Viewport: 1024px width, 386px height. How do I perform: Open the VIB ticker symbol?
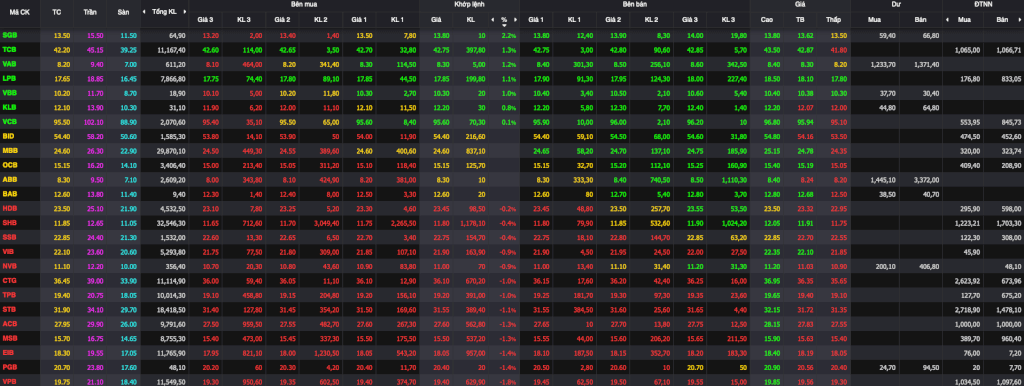9,251
